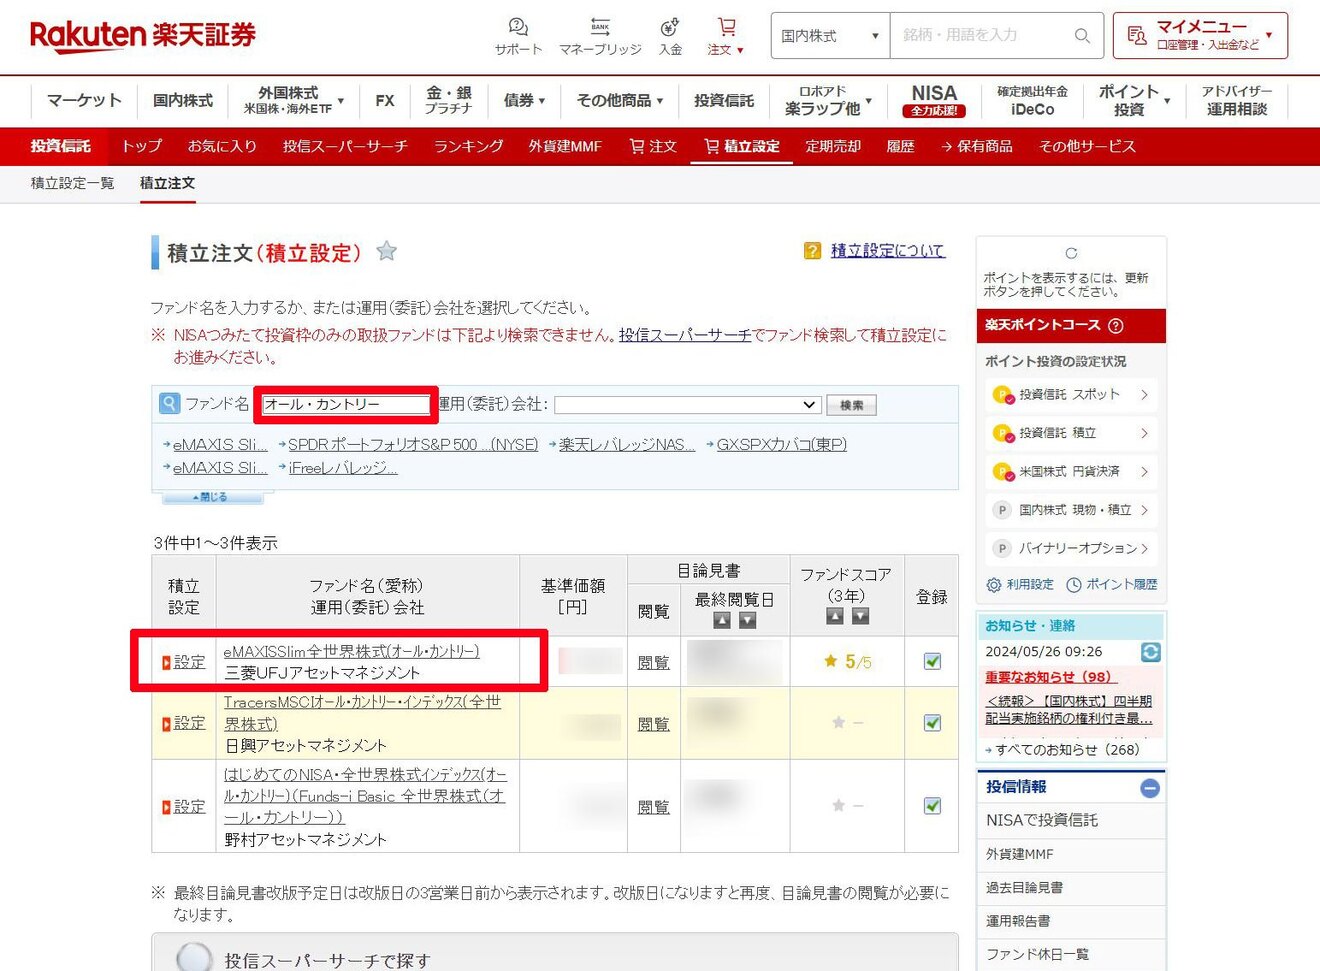Expand 債券 navigation dropdown
The image size is (1320, 971).
524,101
